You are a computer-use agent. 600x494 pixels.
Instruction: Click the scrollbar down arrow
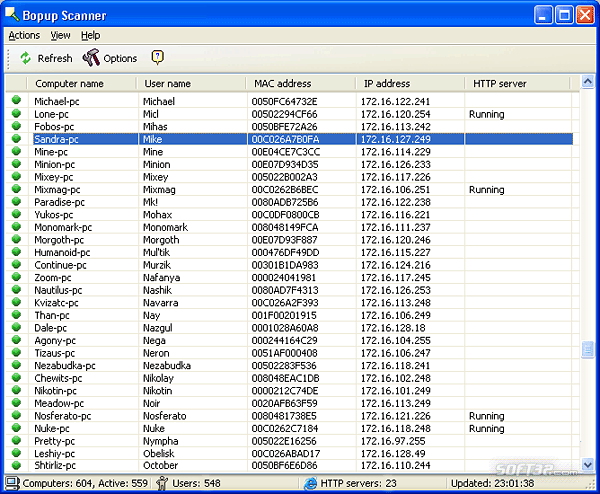pos(587,465)
